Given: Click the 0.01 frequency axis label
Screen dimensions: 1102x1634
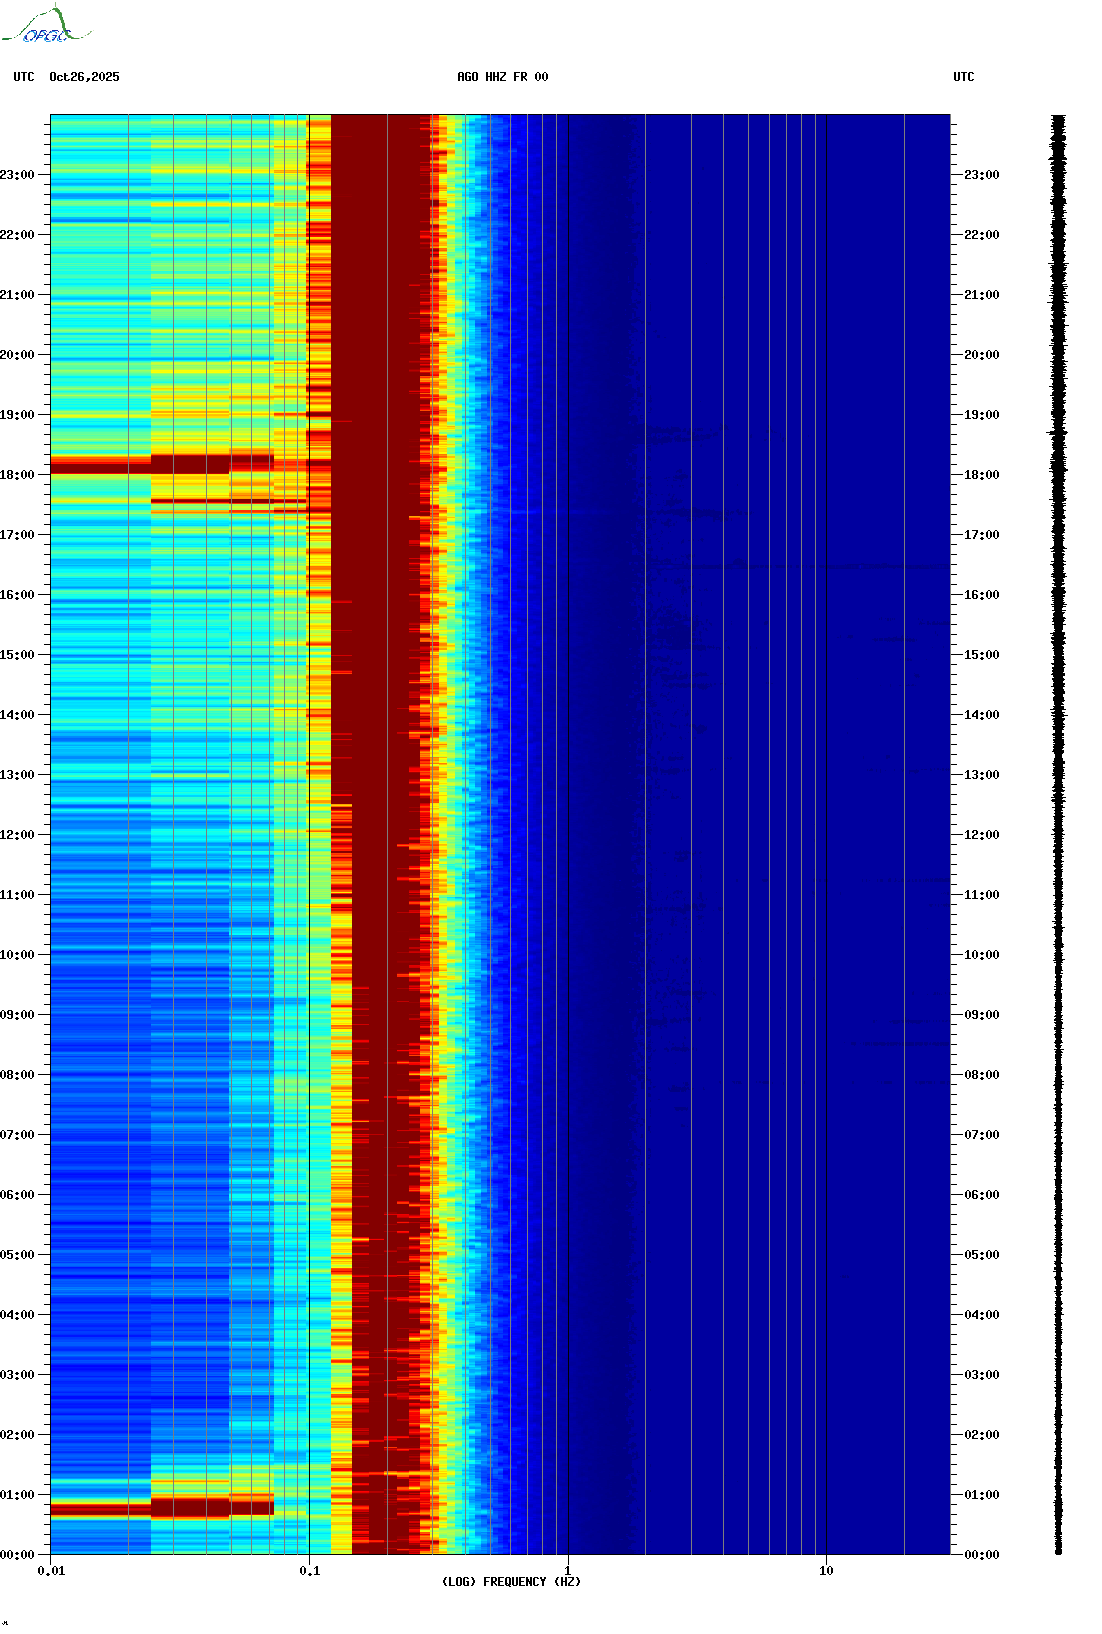Looking at the screenshot, I should (51, 1571).
